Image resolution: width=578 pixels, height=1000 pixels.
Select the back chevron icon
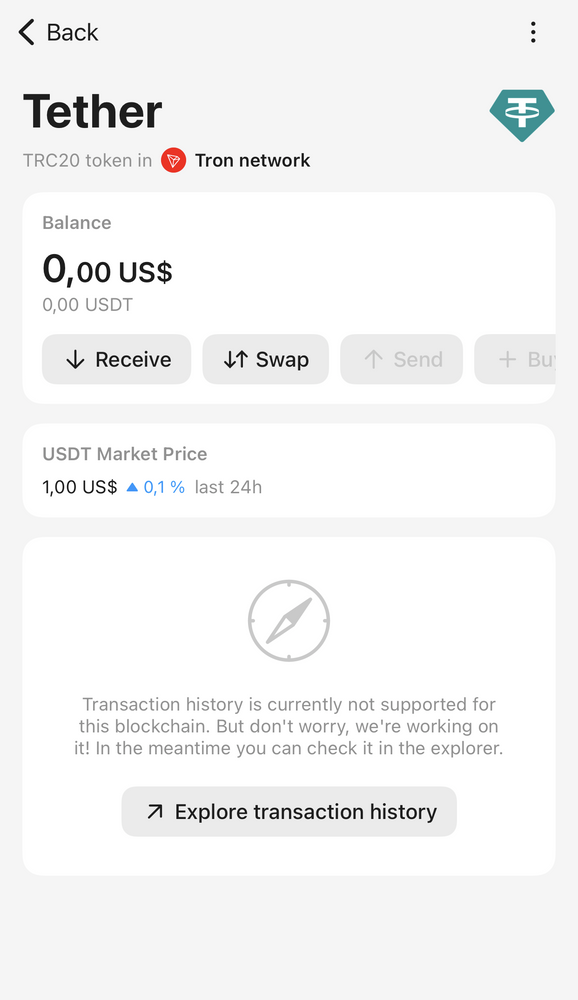(x=25, y=32)
